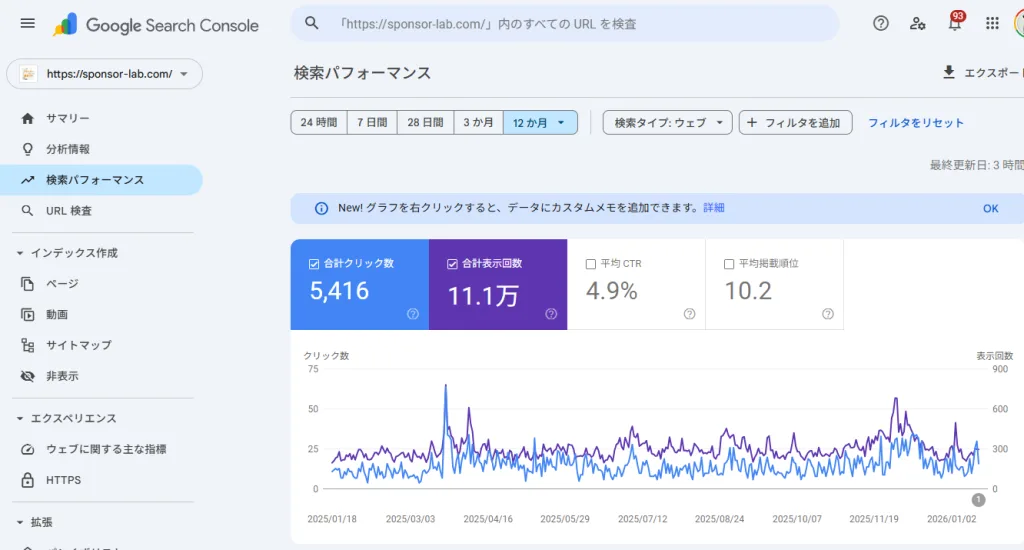Click the 詳細 link in banner
1024x550 pixels.
714,208
